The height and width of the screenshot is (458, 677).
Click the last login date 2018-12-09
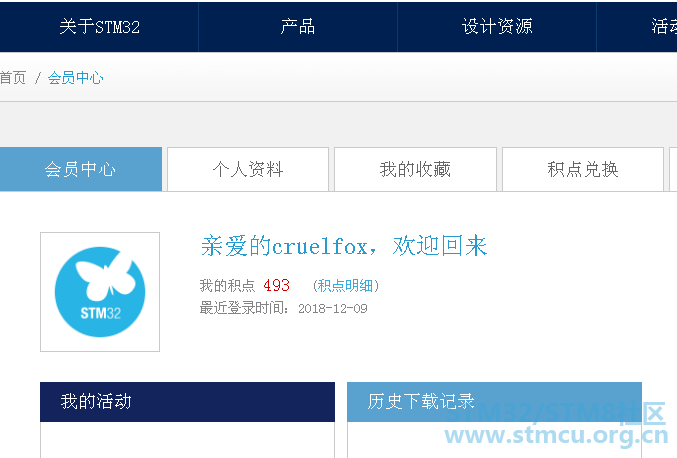pos(332,309)
